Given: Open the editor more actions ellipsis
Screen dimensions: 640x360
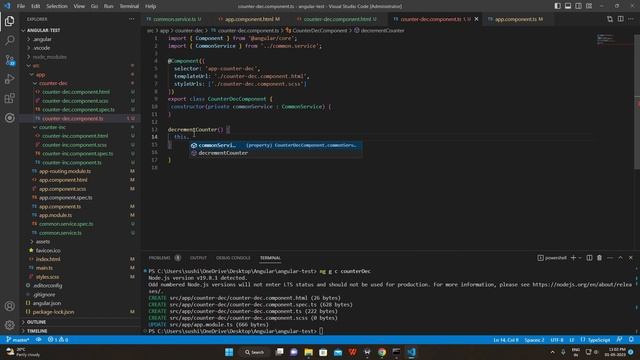Looking at the screenshot, I should (x=631, y=19).
